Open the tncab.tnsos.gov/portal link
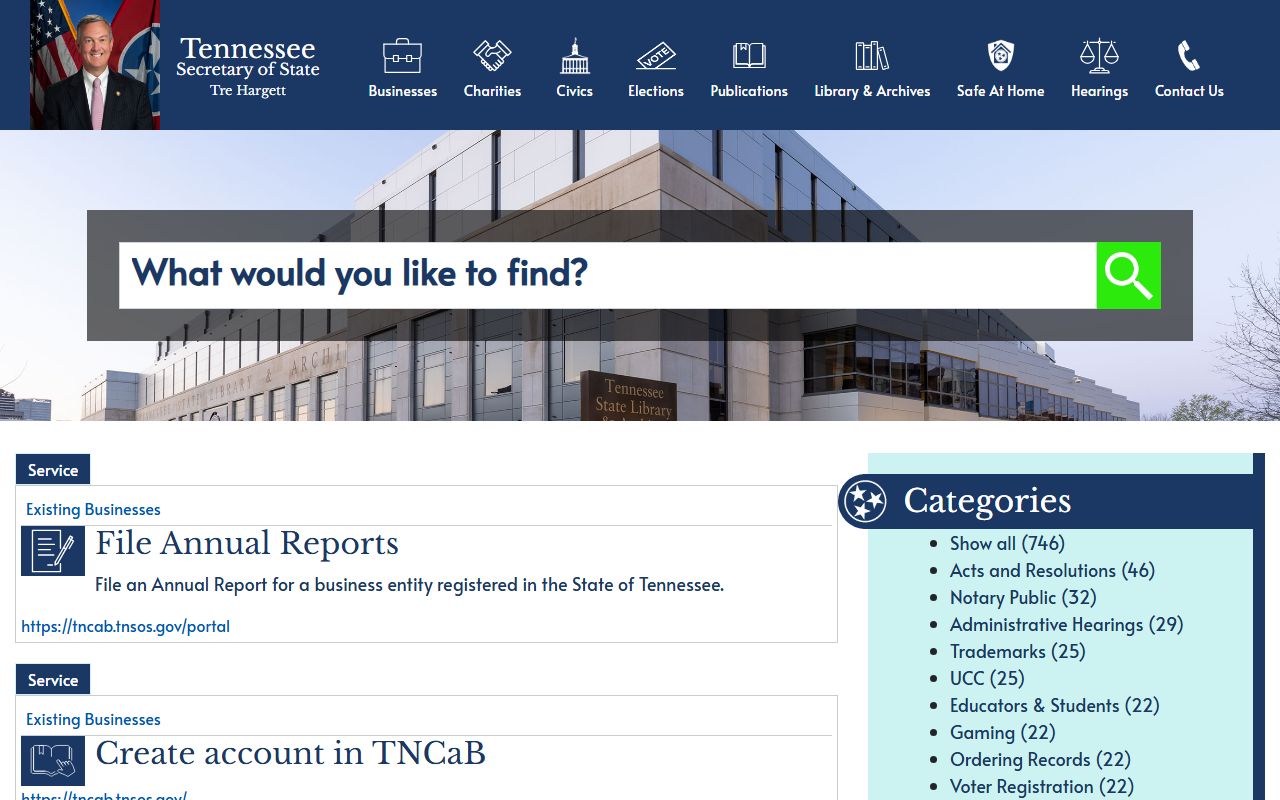Screen dimensions: 1280x800 click(x=125, y=626)
